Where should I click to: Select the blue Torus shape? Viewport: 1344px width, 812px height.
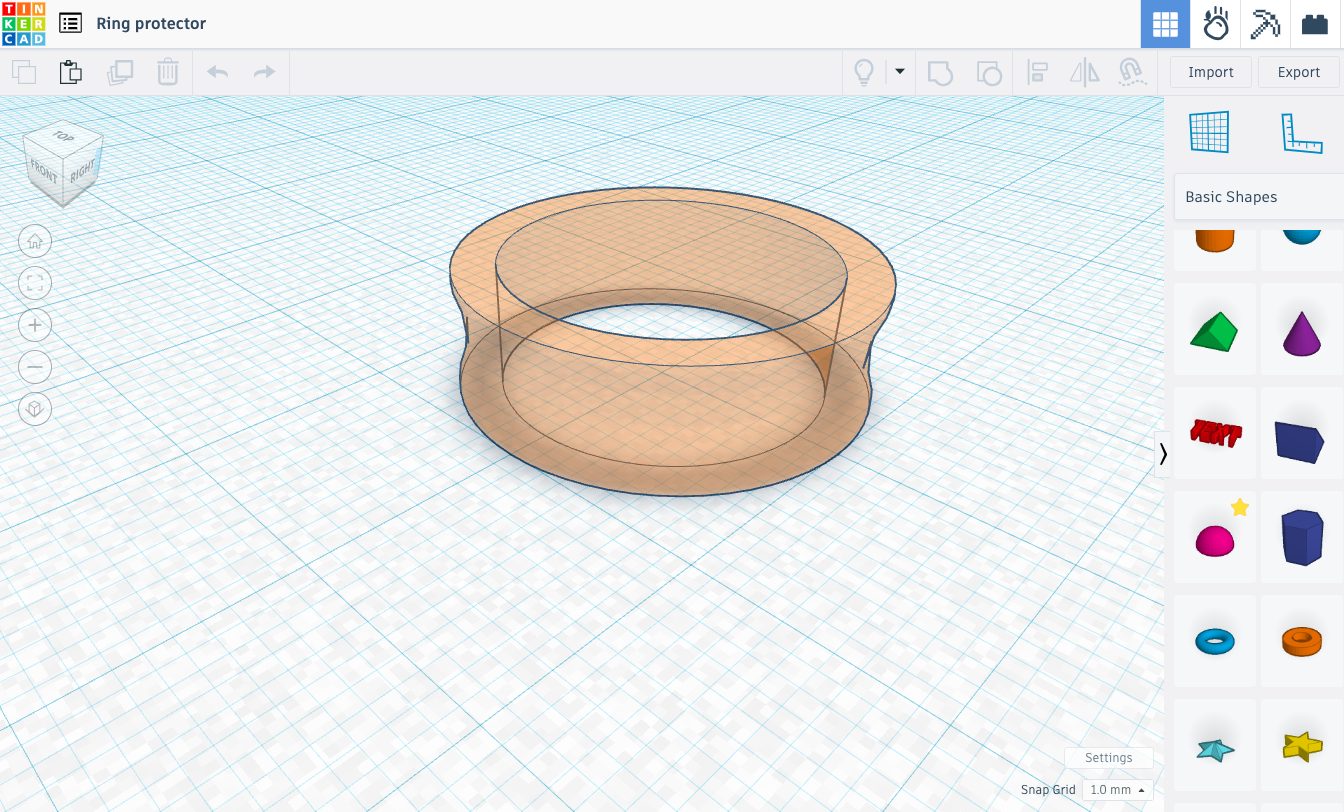tap(1214, 641)
